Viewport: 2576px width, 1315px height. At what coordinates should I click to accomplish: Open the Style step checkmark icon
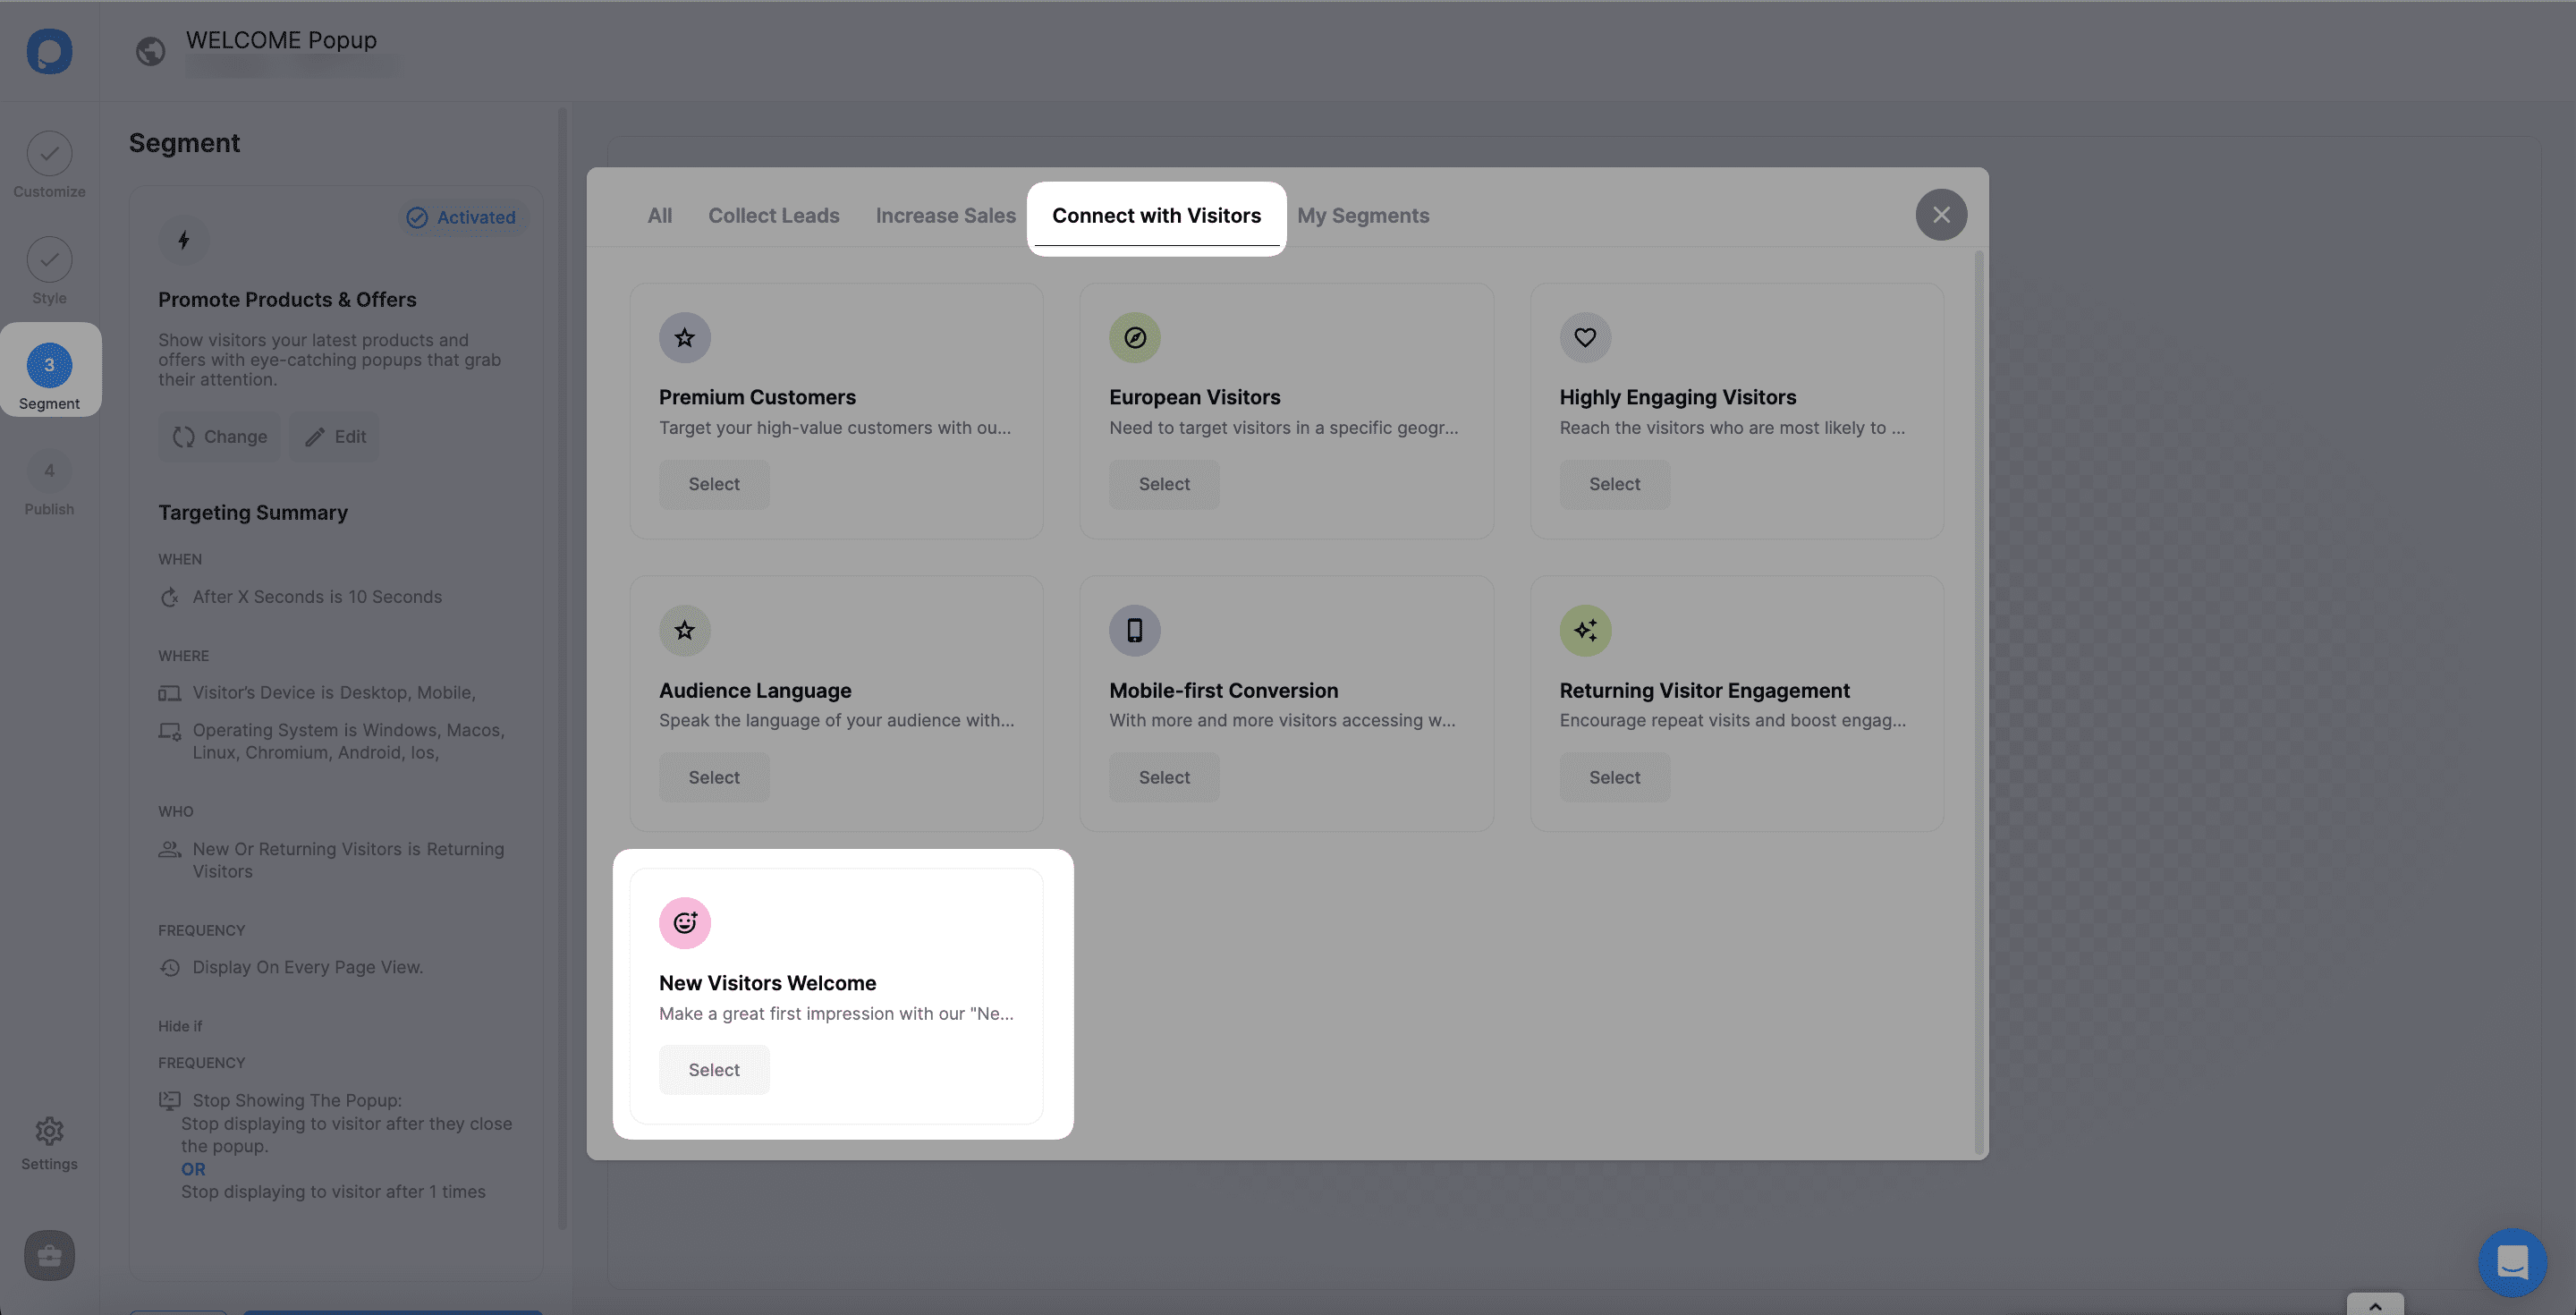(x=49, y=260)
